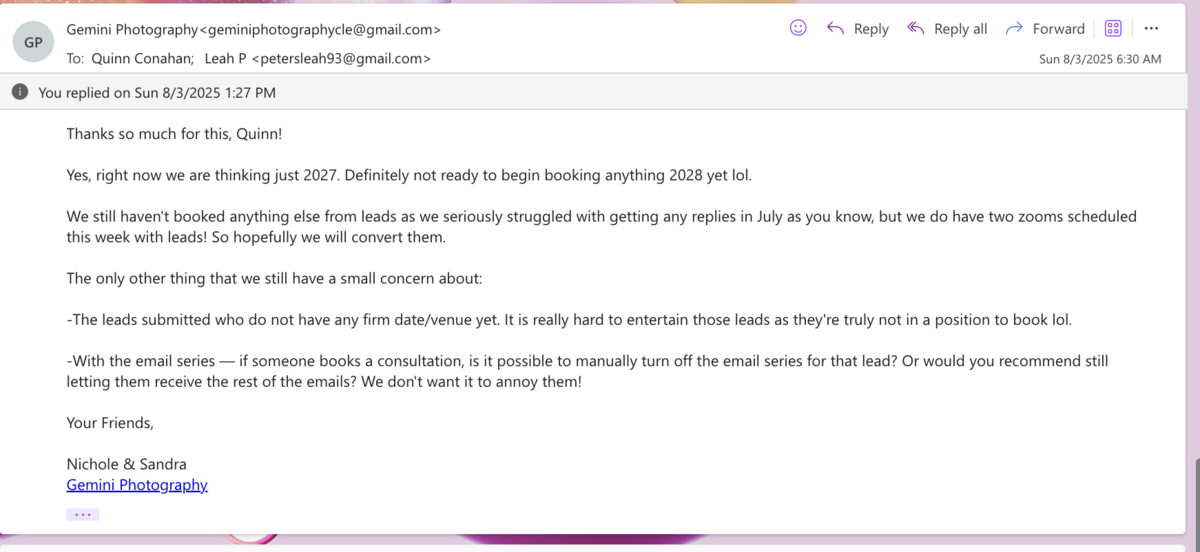Image resolution: width=1200 pixels, height=552 pixels.
Task: Click the Reply button
Action: coord(858,29)
